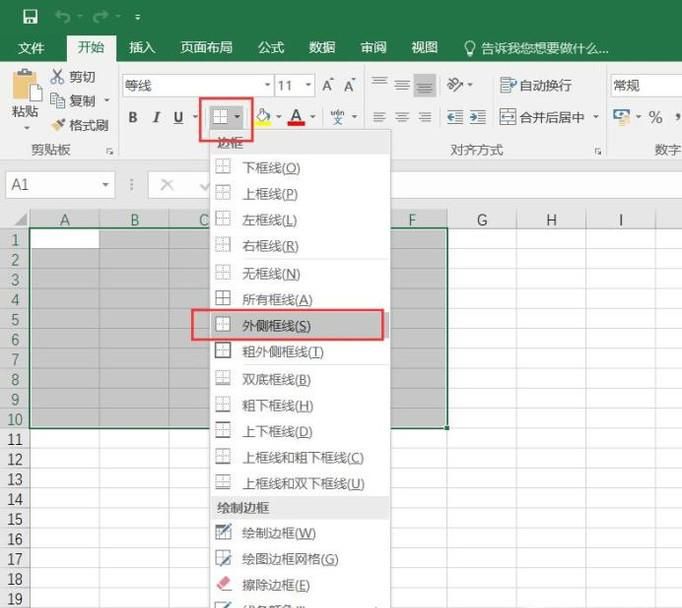Screen dimensions: 682x608
Task: Click the borders button icon
Action: click(220, 117)
